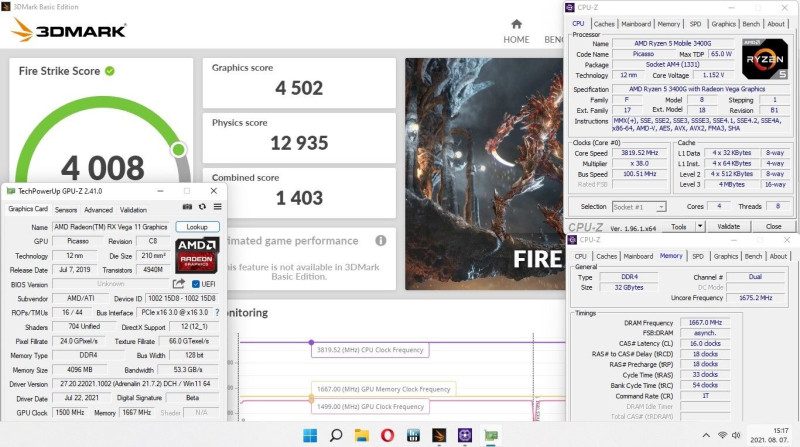Open Graphics tab in lower CPU-Z
The image size is (800, 447).
point(726,256)
